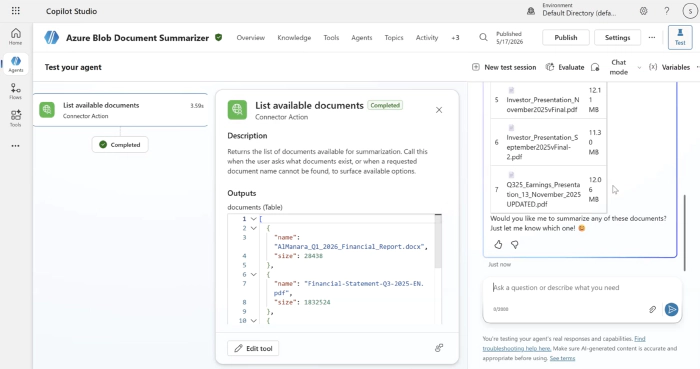Open the Variables panel
The height and width of the screenshot is (369, 700).
(669, 67)
